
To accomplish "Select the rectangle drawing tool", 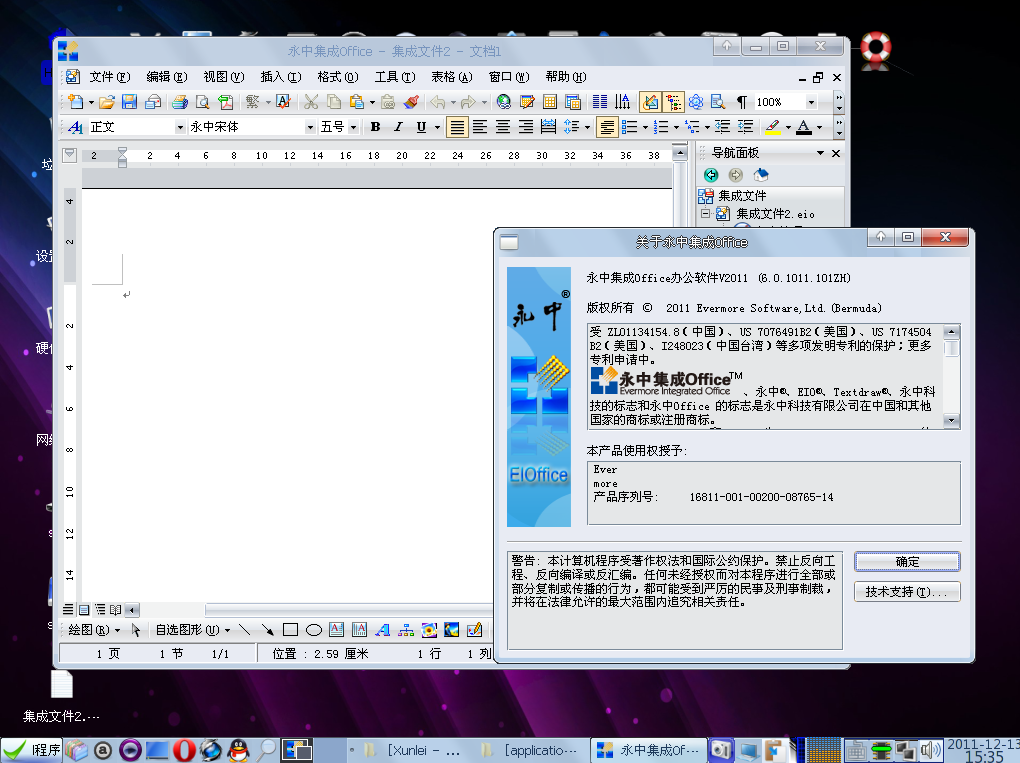I will click(x=291, y=630).
